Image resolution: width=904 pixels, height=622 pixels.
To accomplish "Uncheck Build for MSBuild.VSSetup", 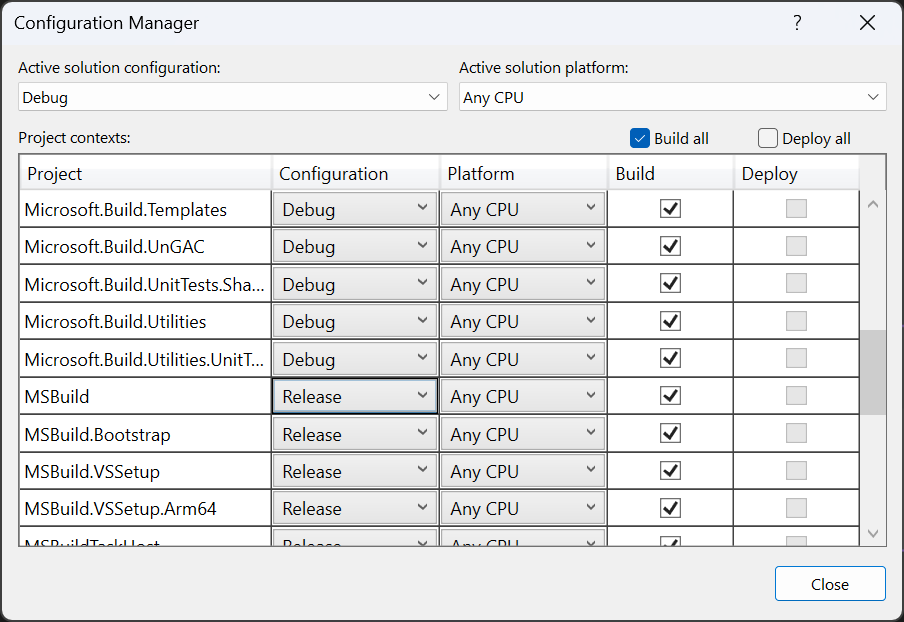I will pyautogui.click(x=670, y=470).
